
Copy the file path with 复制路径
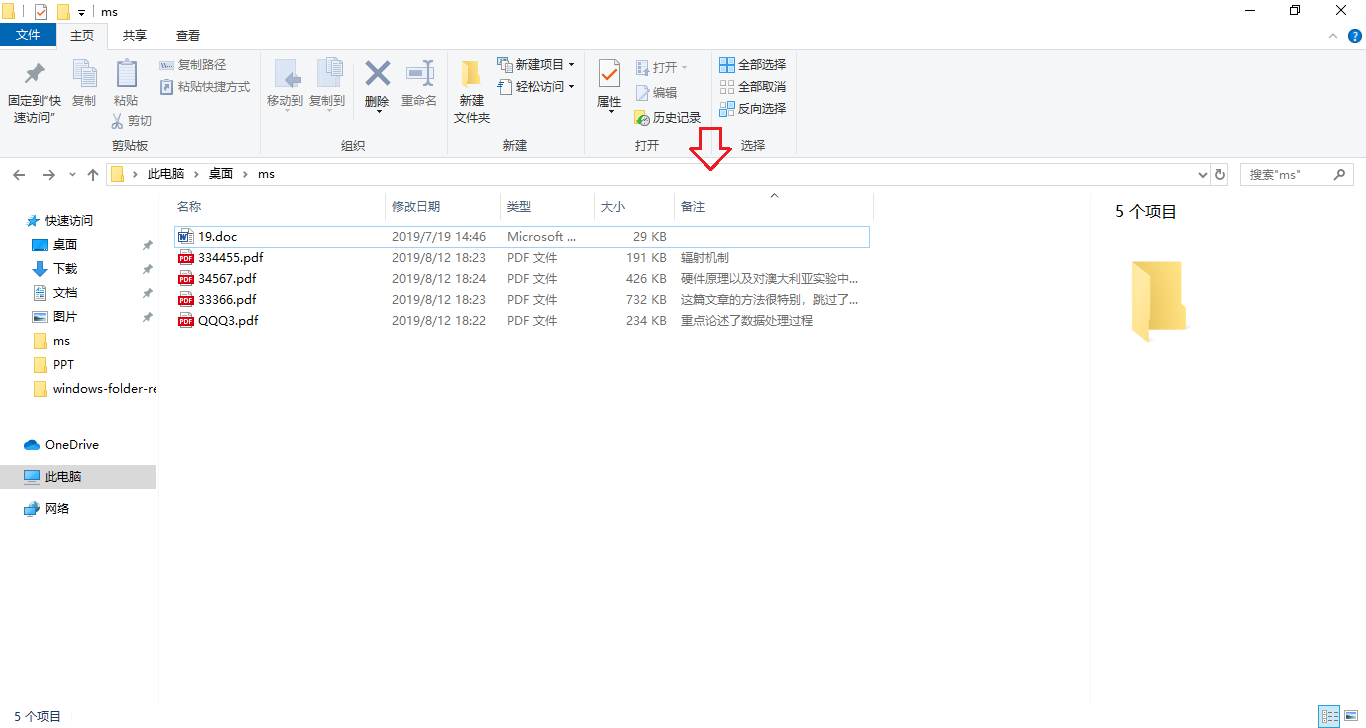point(198,64)
